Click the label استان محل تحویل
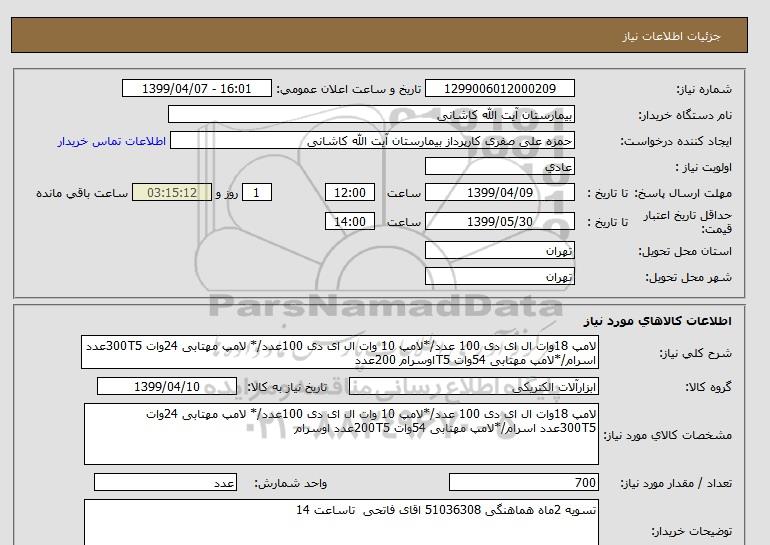Viewport: 770px width, 545px height. (685, 251)
